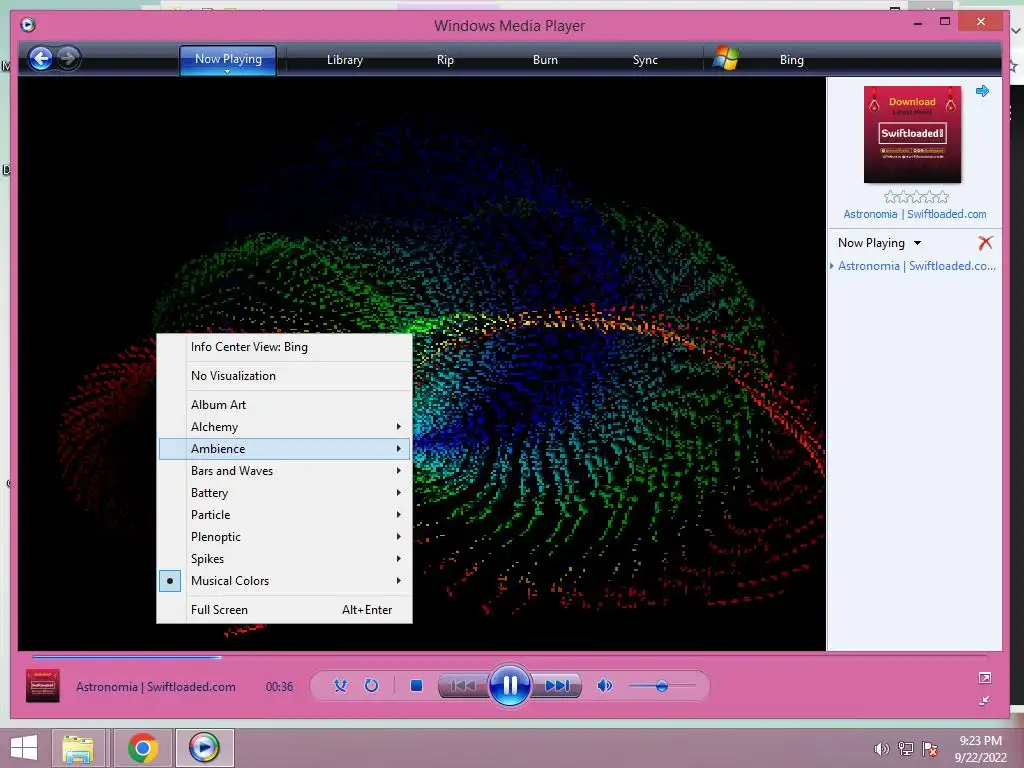Turn shuffle on
1024x768 pixels.
point(340,686)
